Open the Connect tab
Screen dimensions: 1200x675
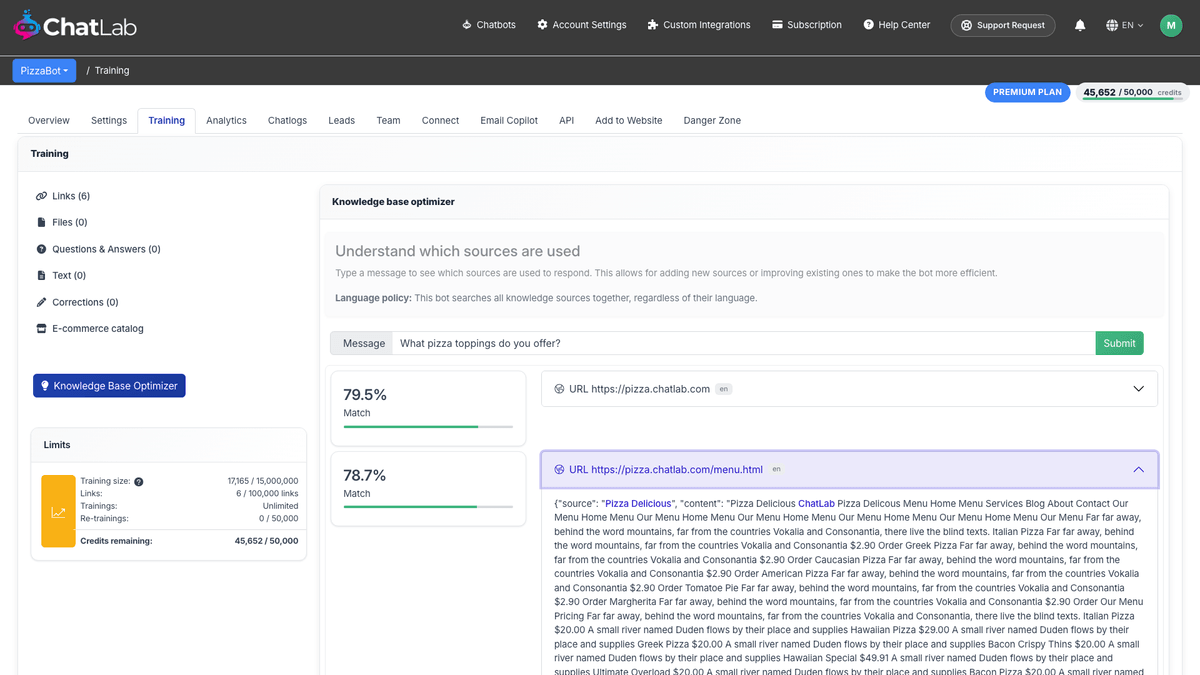point(440,120)
